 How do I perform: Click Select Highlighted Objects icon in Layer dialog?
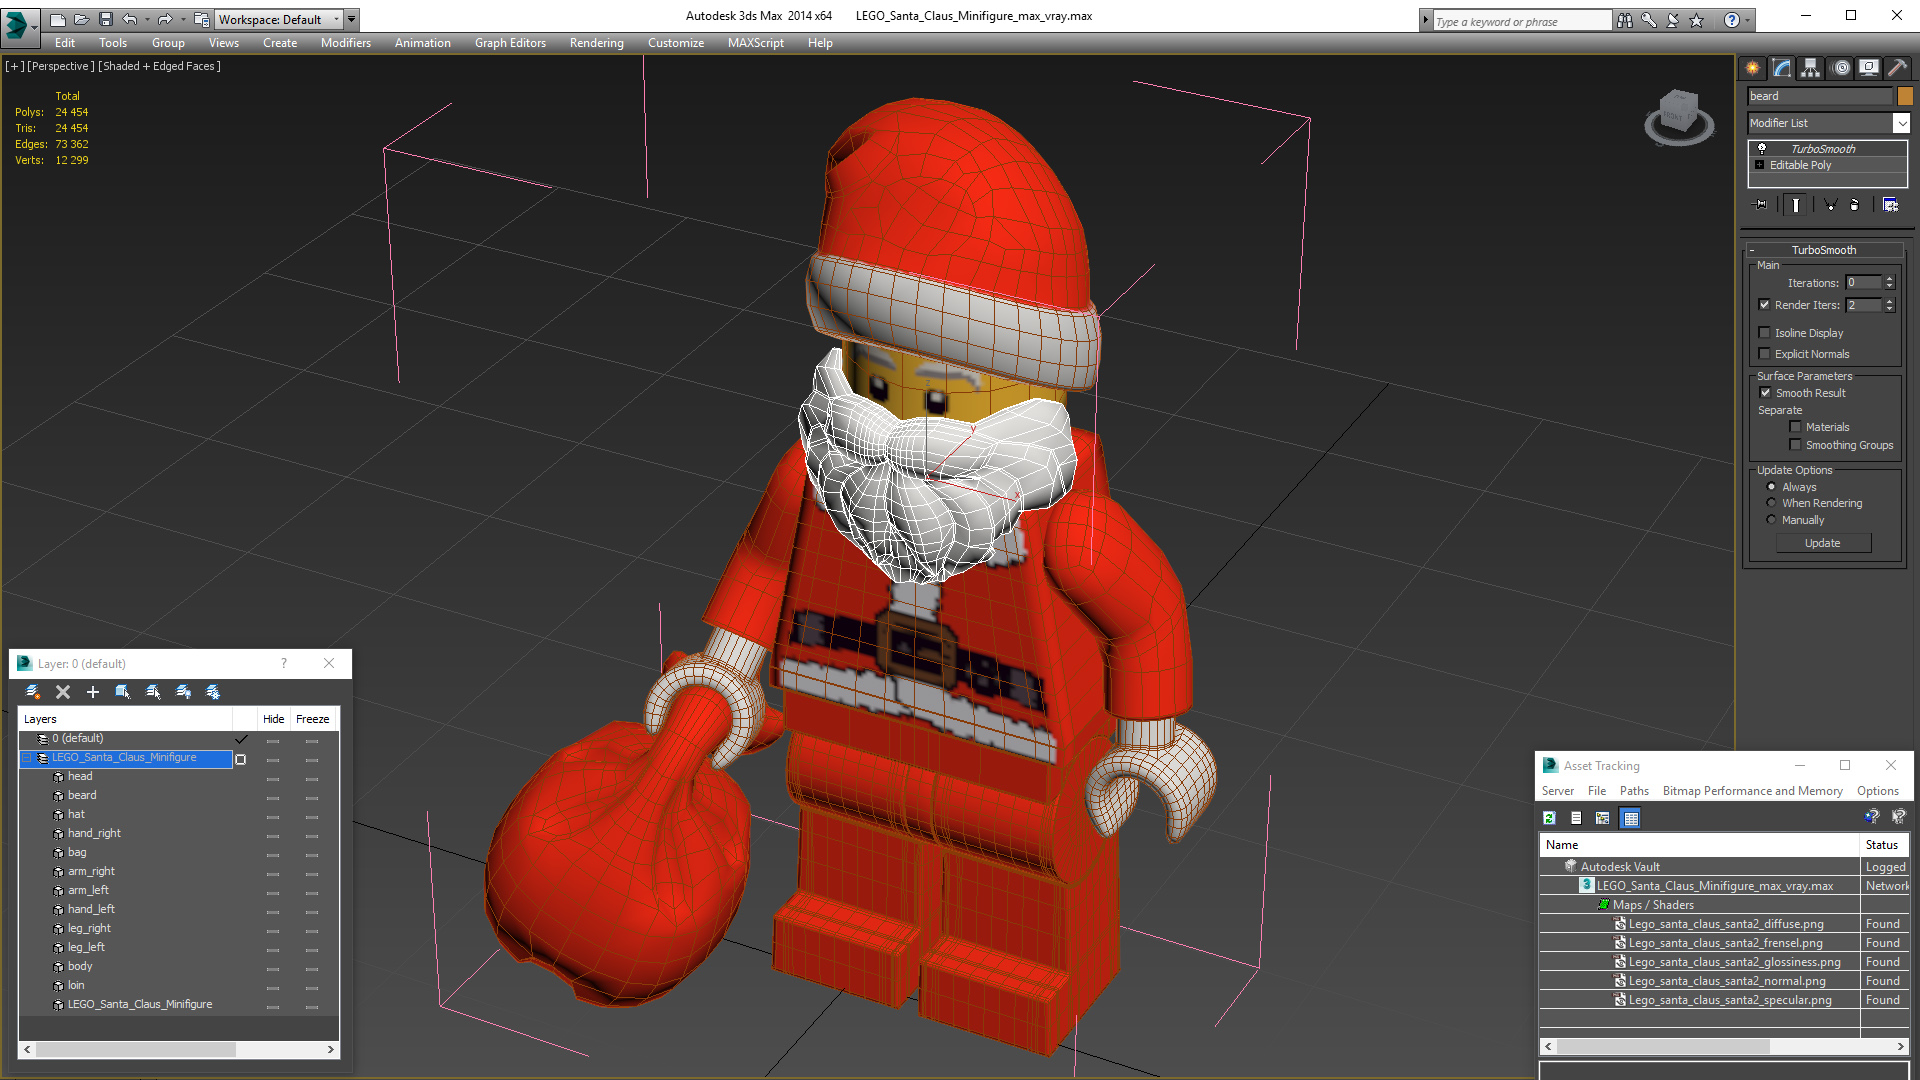coord(123,692)
